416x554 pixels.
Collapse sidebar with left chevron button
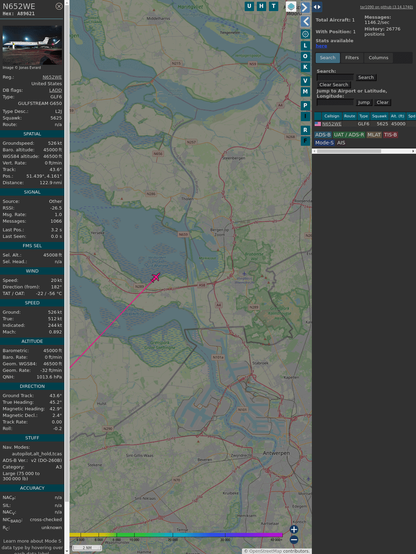pos(305,22)
